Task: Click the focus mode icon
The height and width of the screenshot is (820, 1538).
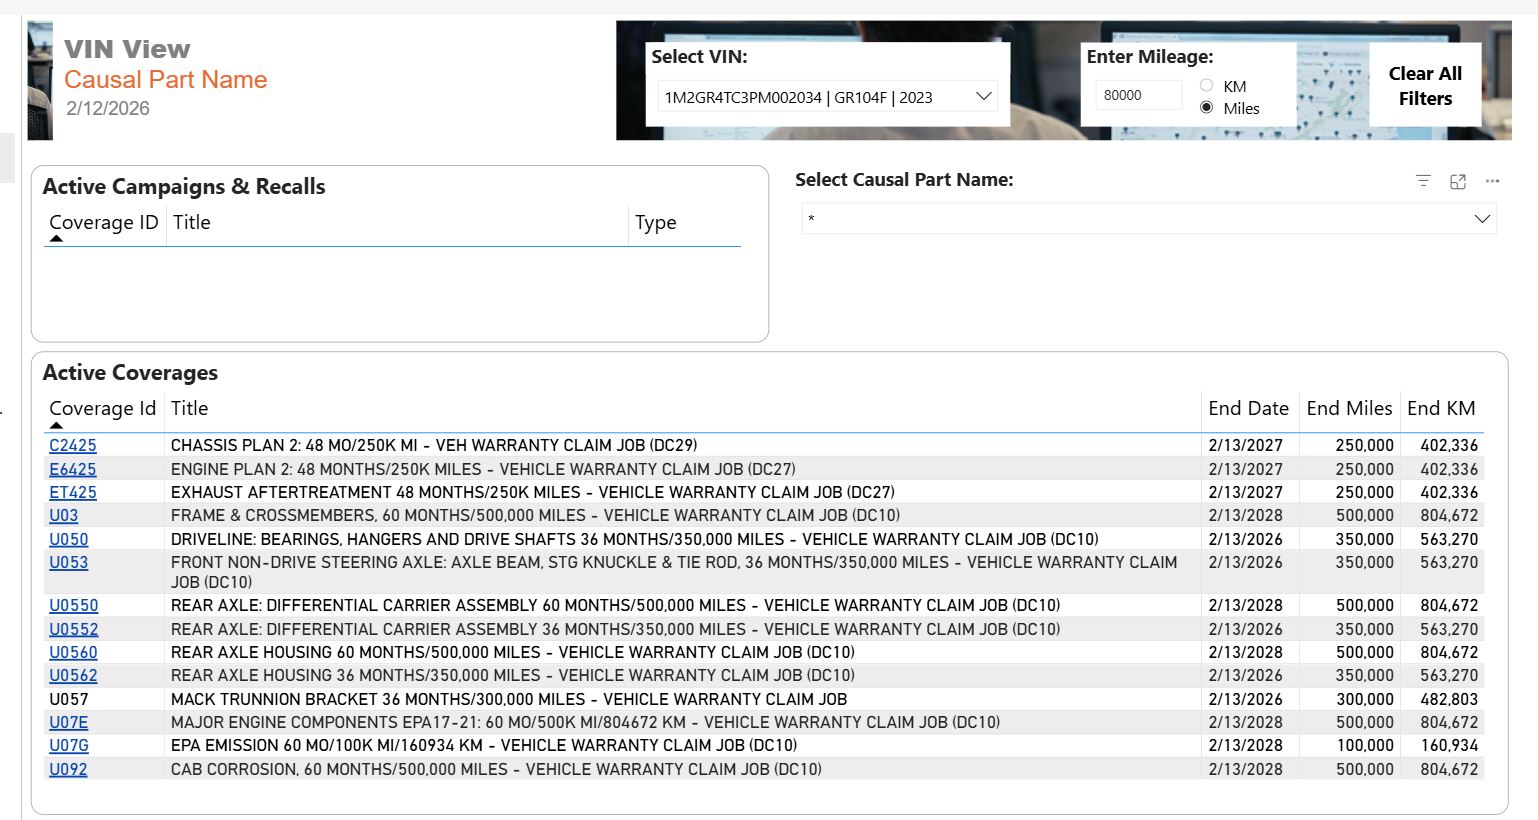Action: click(x=1458, y=181)
